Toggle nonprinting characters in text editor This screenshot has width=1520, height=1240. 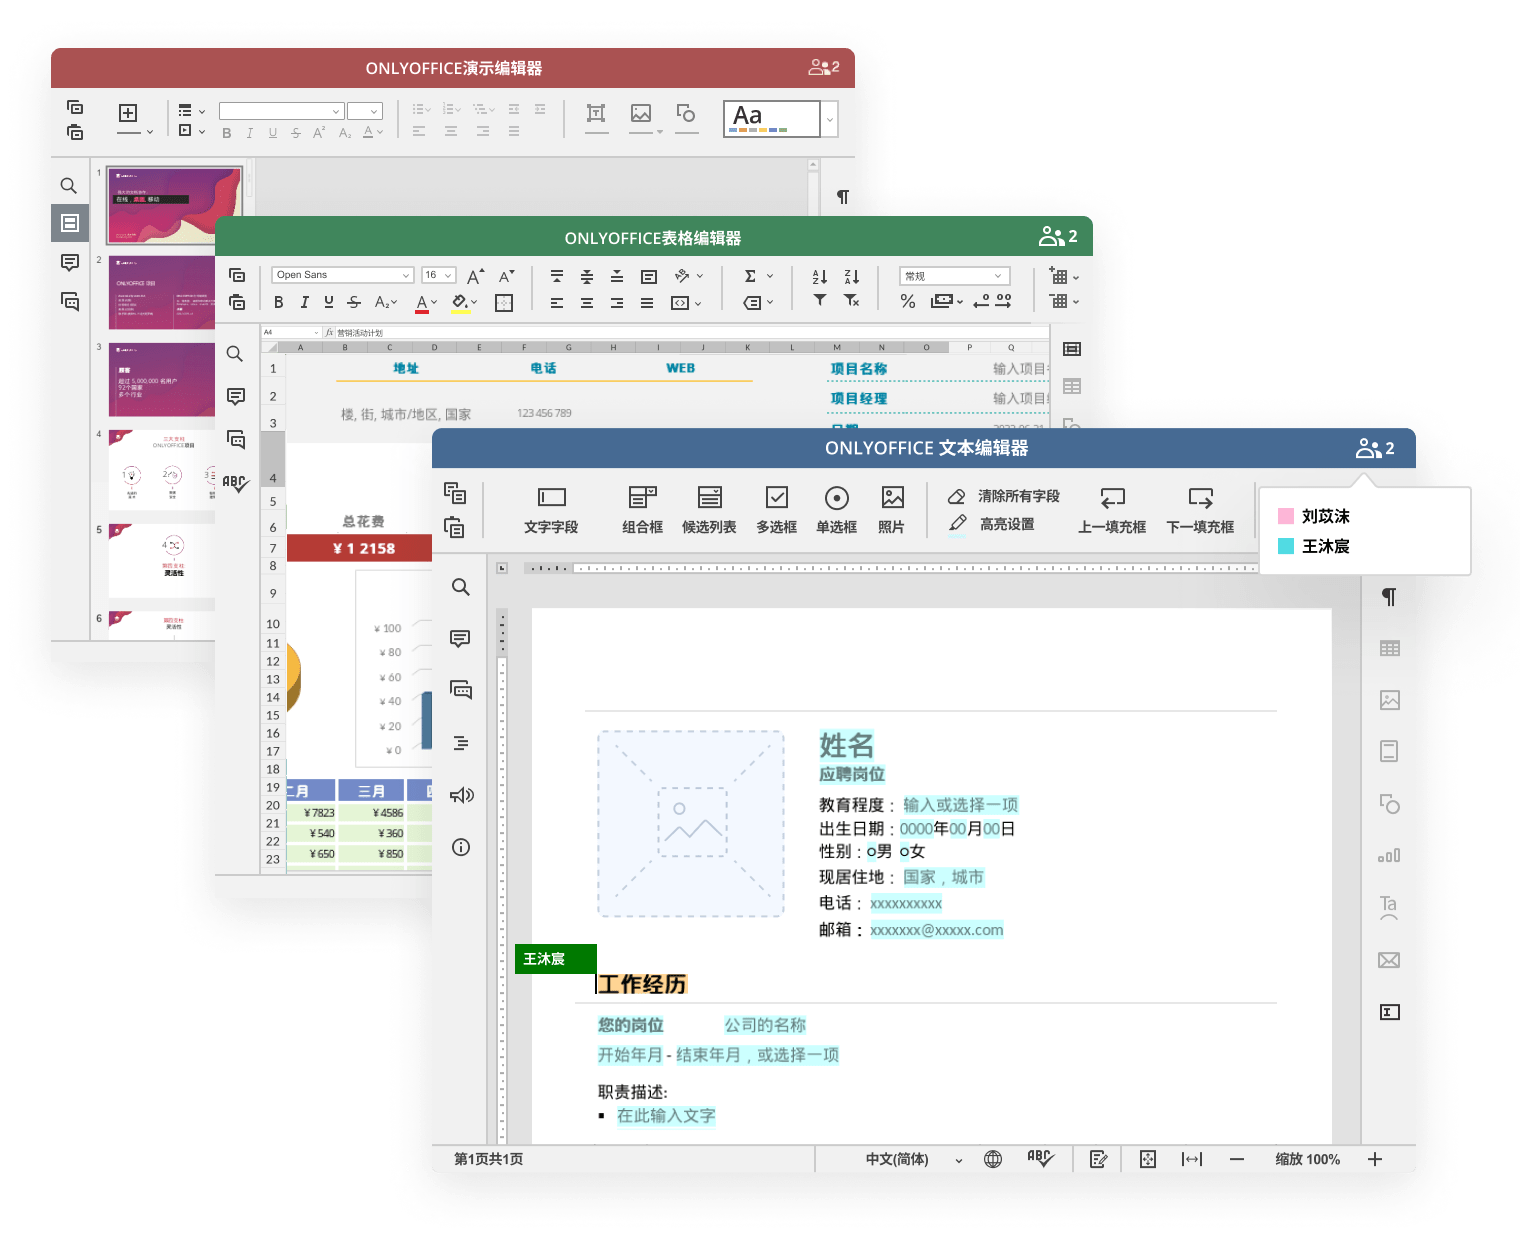(1389, 597)
